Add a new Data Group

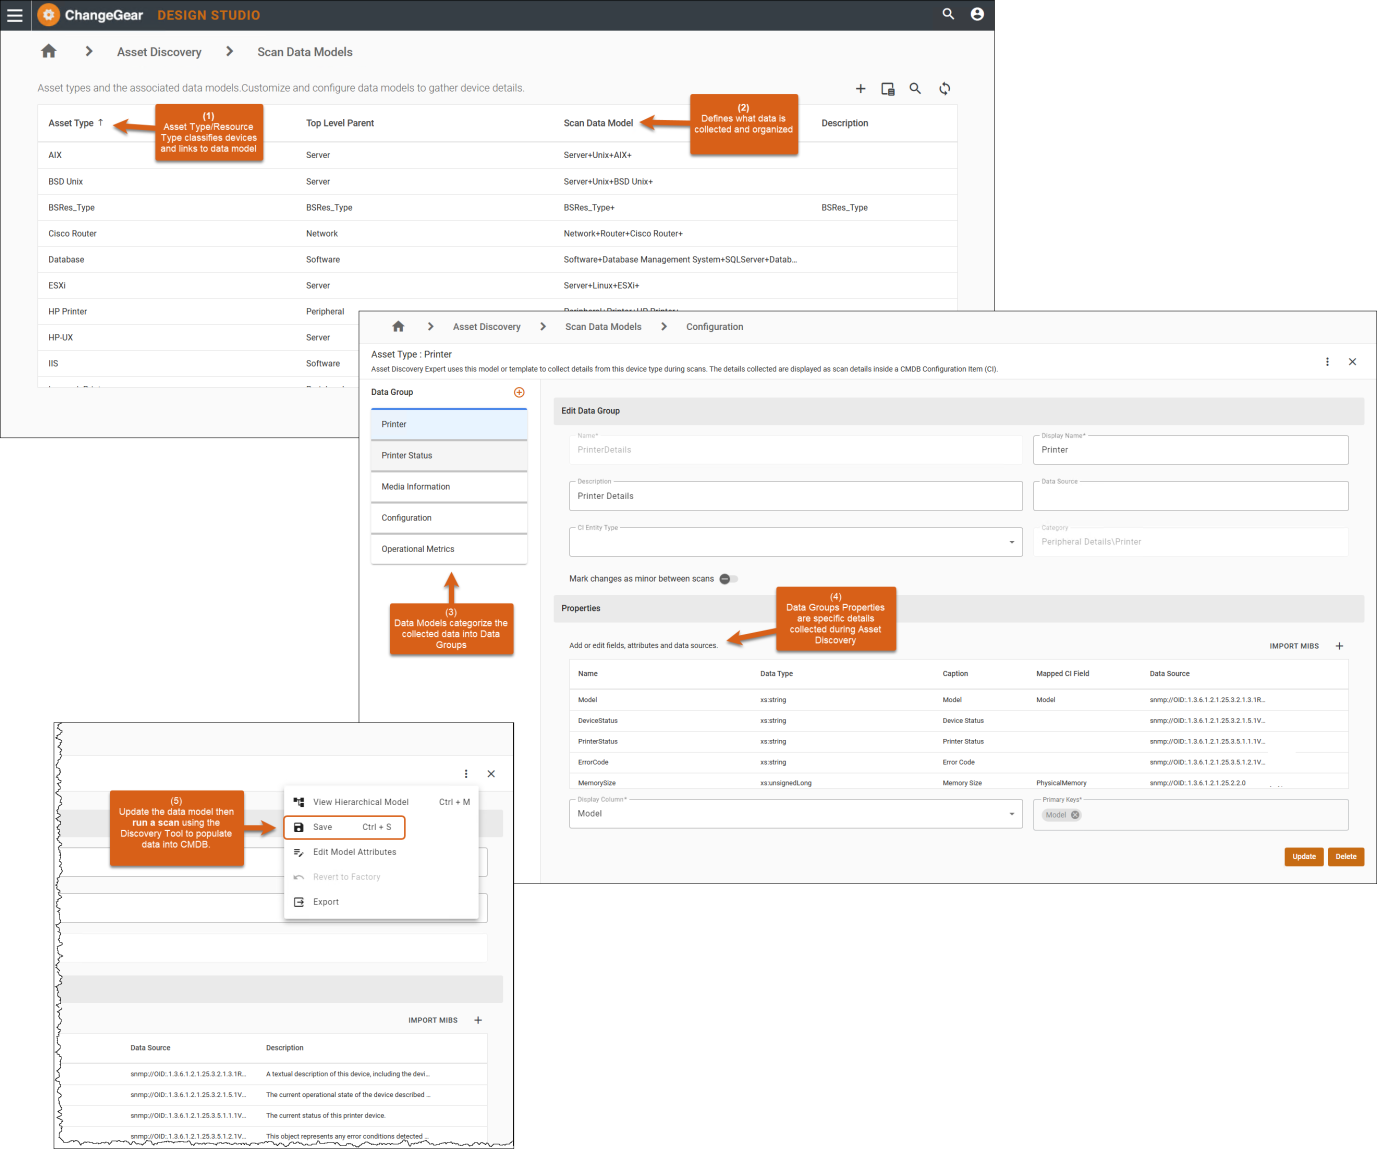pos(519,392)
